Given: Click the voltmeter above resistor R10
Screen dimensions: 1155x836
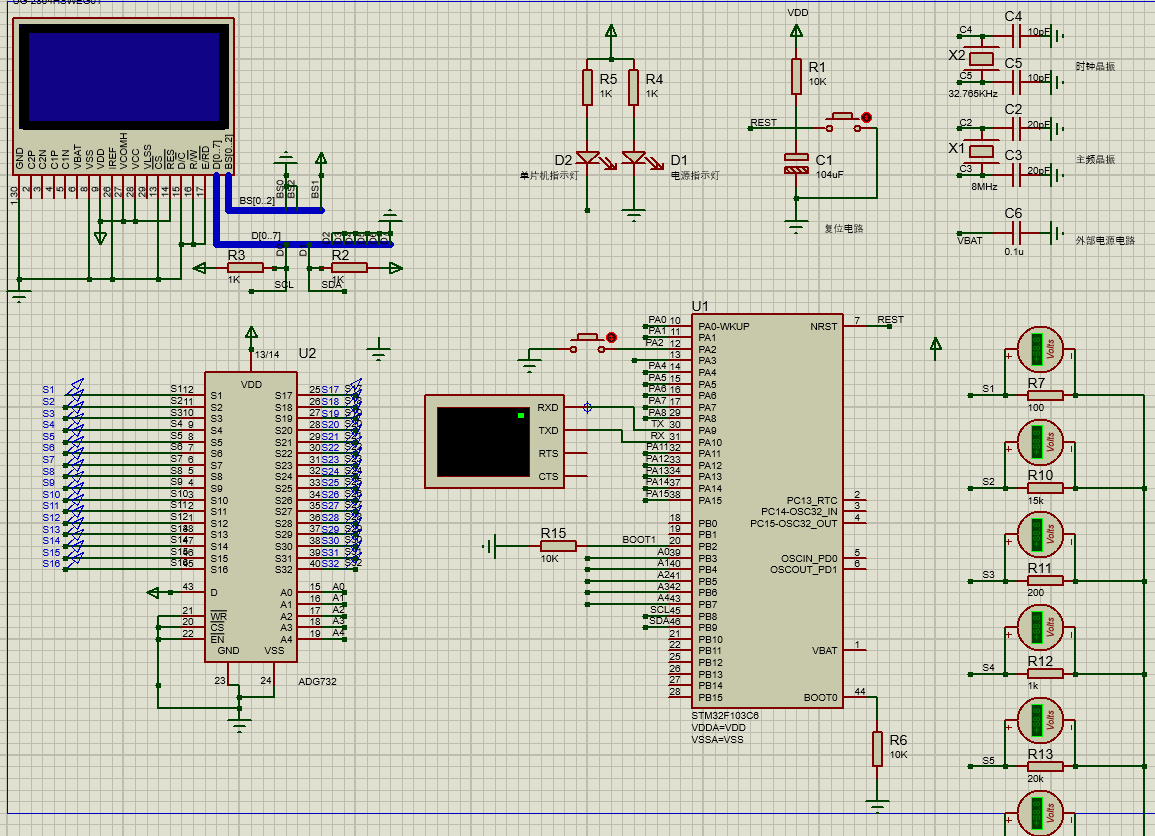Looking at the screenshot, I should 1040,442.
